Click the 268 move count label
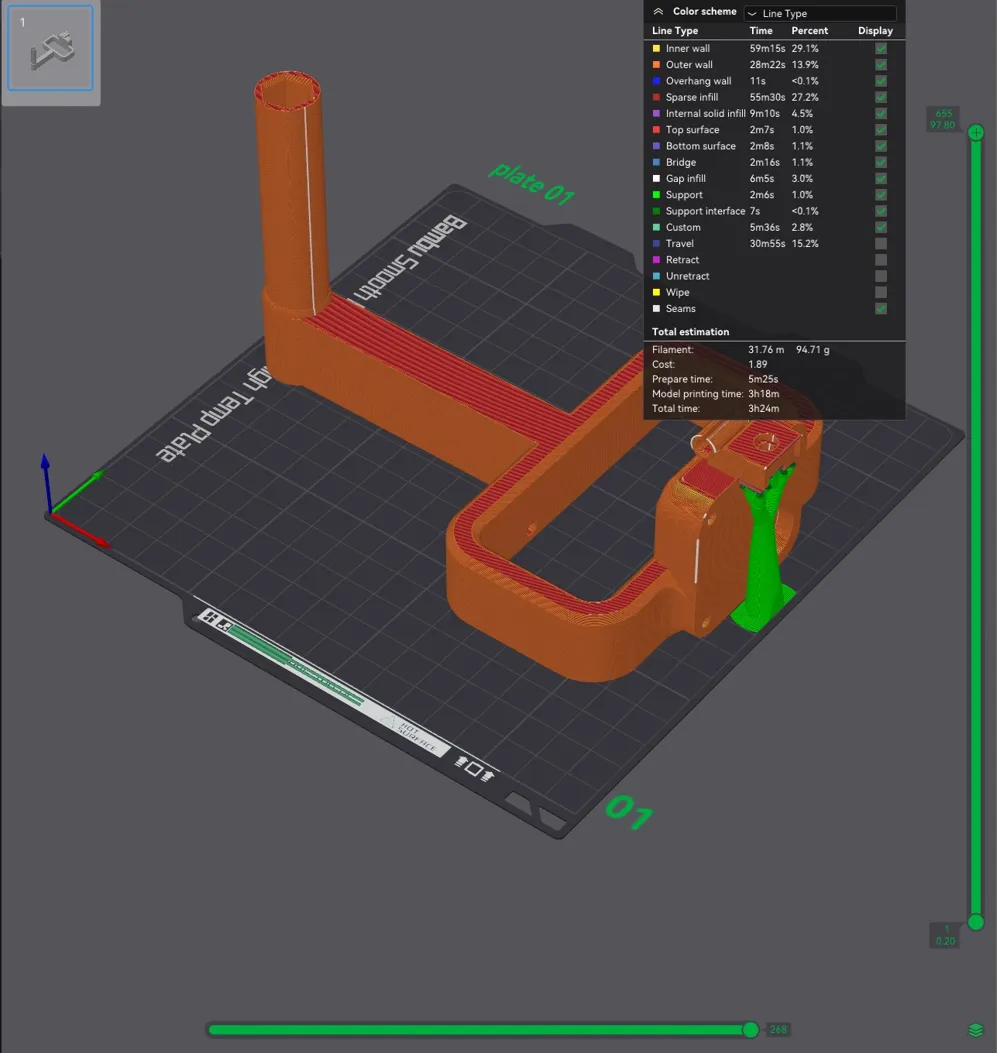Image resolution: width=1000 pixels, height=1053 pixels. [x=777, y=1030]
